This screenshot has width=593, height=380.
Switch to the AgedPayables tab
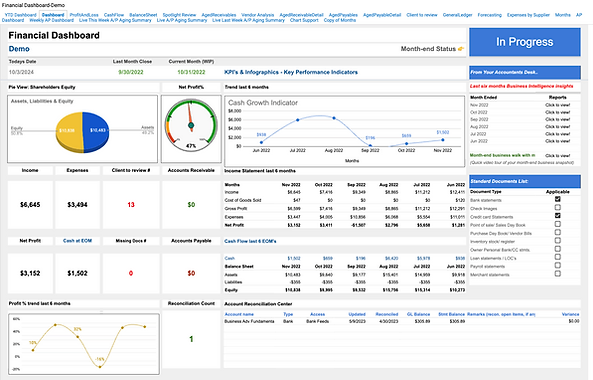tap(343, 15)
